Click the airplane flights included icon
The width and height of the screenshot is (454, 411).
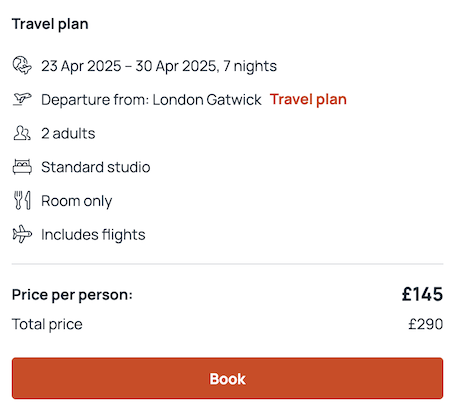point(22,234)
